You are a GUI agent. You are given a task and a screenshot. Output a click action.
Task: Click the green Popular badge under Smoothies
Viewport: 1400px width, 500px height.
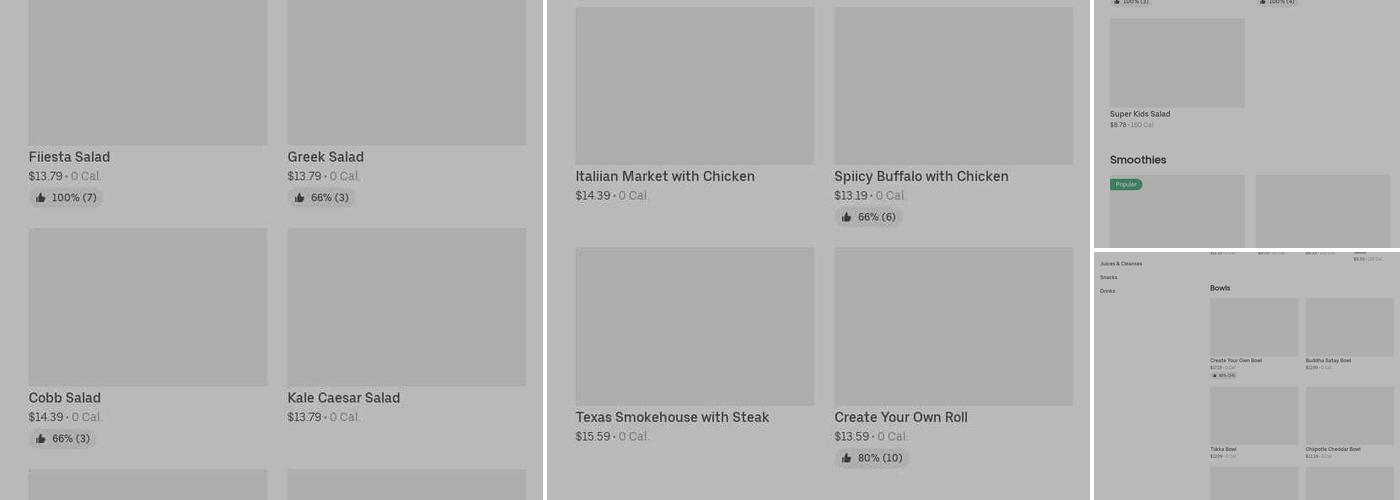pyautogui.click(x=1126, y=184)
